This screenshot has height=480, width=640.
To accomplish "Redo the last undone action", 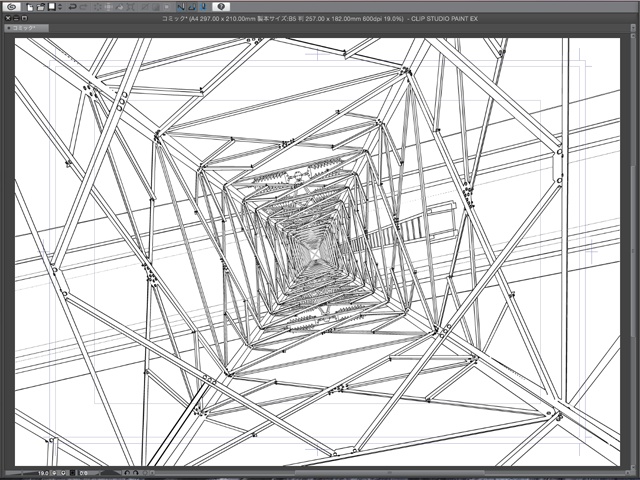I will point(84,7).
